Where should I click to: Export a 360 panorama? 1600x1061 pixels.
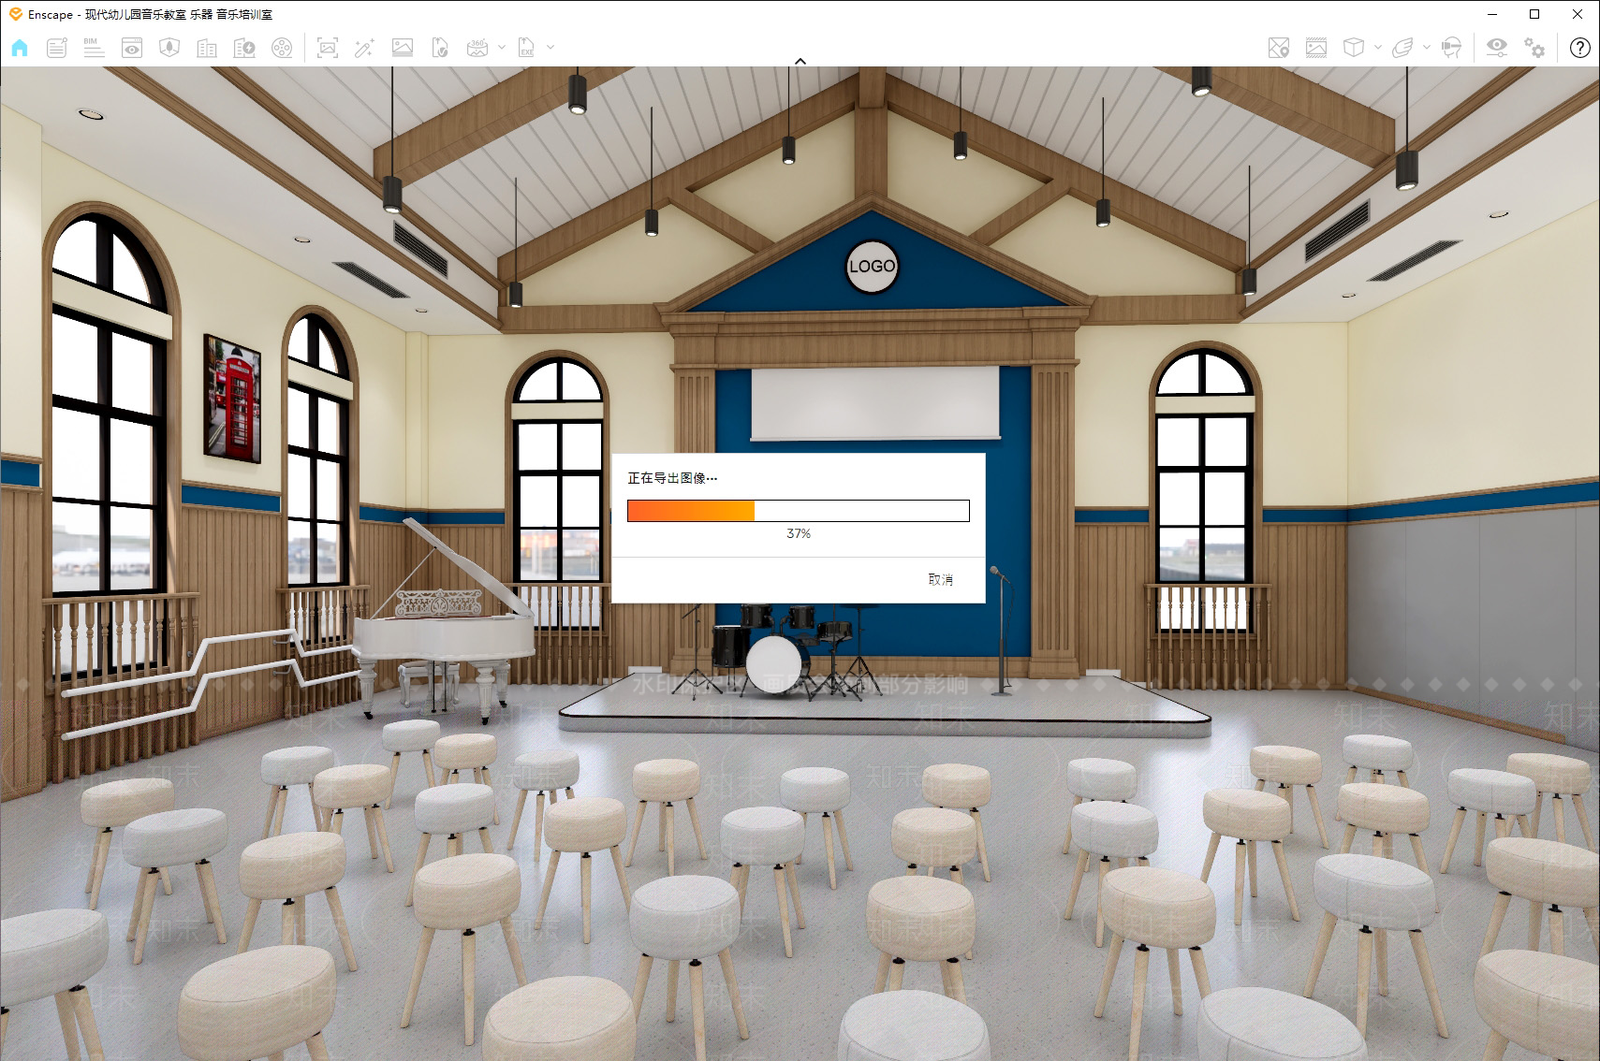(x=478, y=48)
